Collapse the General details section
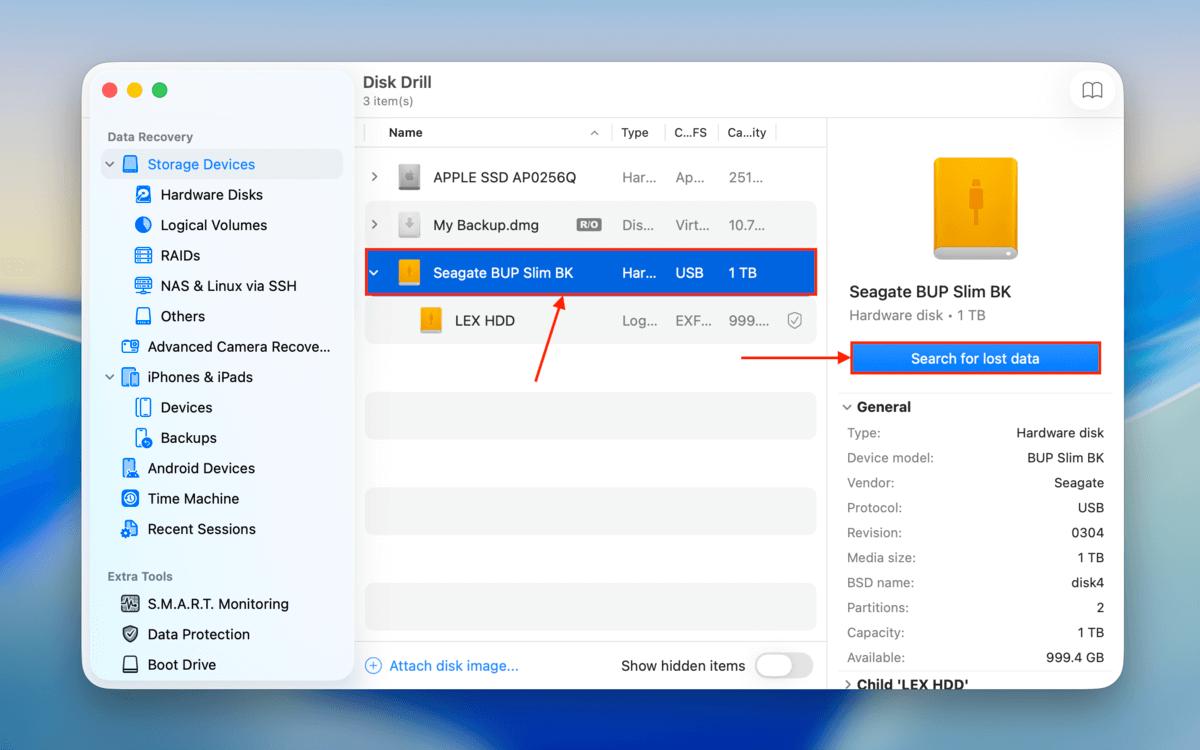This screenshot has width=1200, height=750. click(x=848, y=407)
